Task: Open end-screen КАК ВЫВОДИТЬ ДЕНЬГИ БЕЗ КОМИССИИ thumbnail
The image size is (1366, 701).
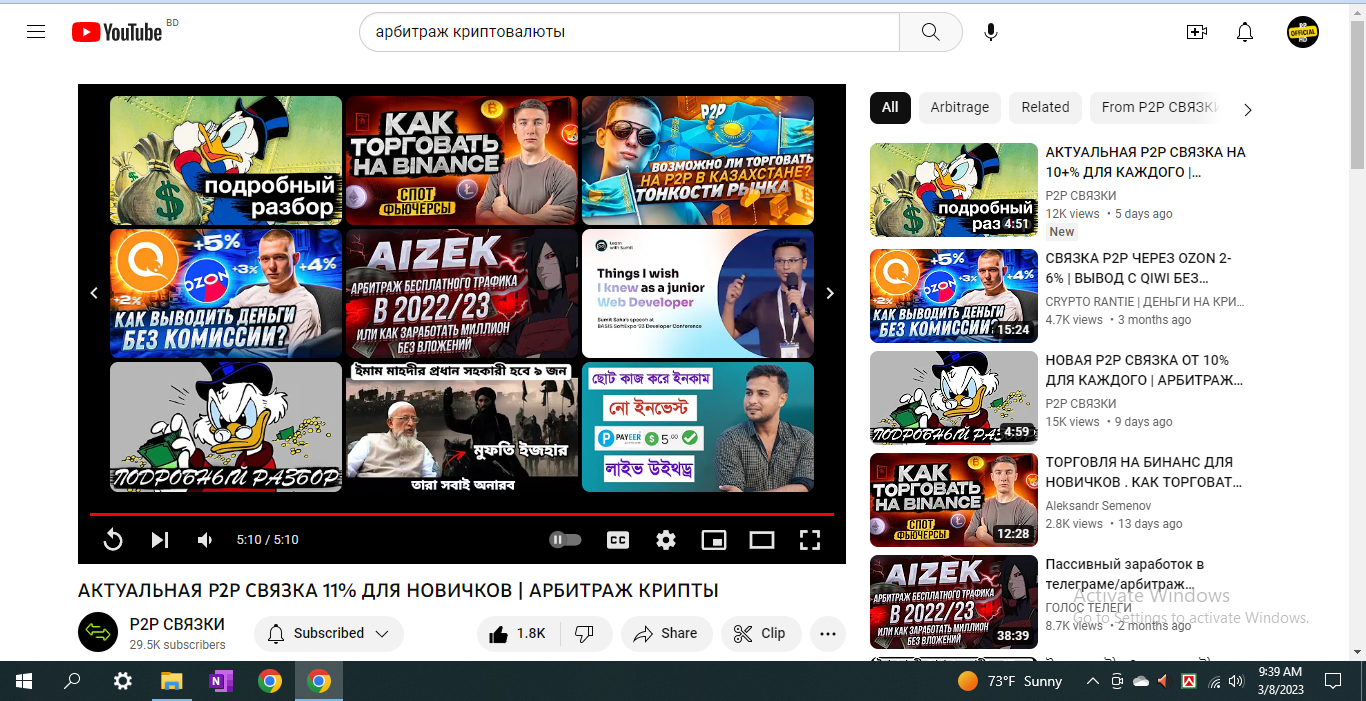Action: point(226,293)
